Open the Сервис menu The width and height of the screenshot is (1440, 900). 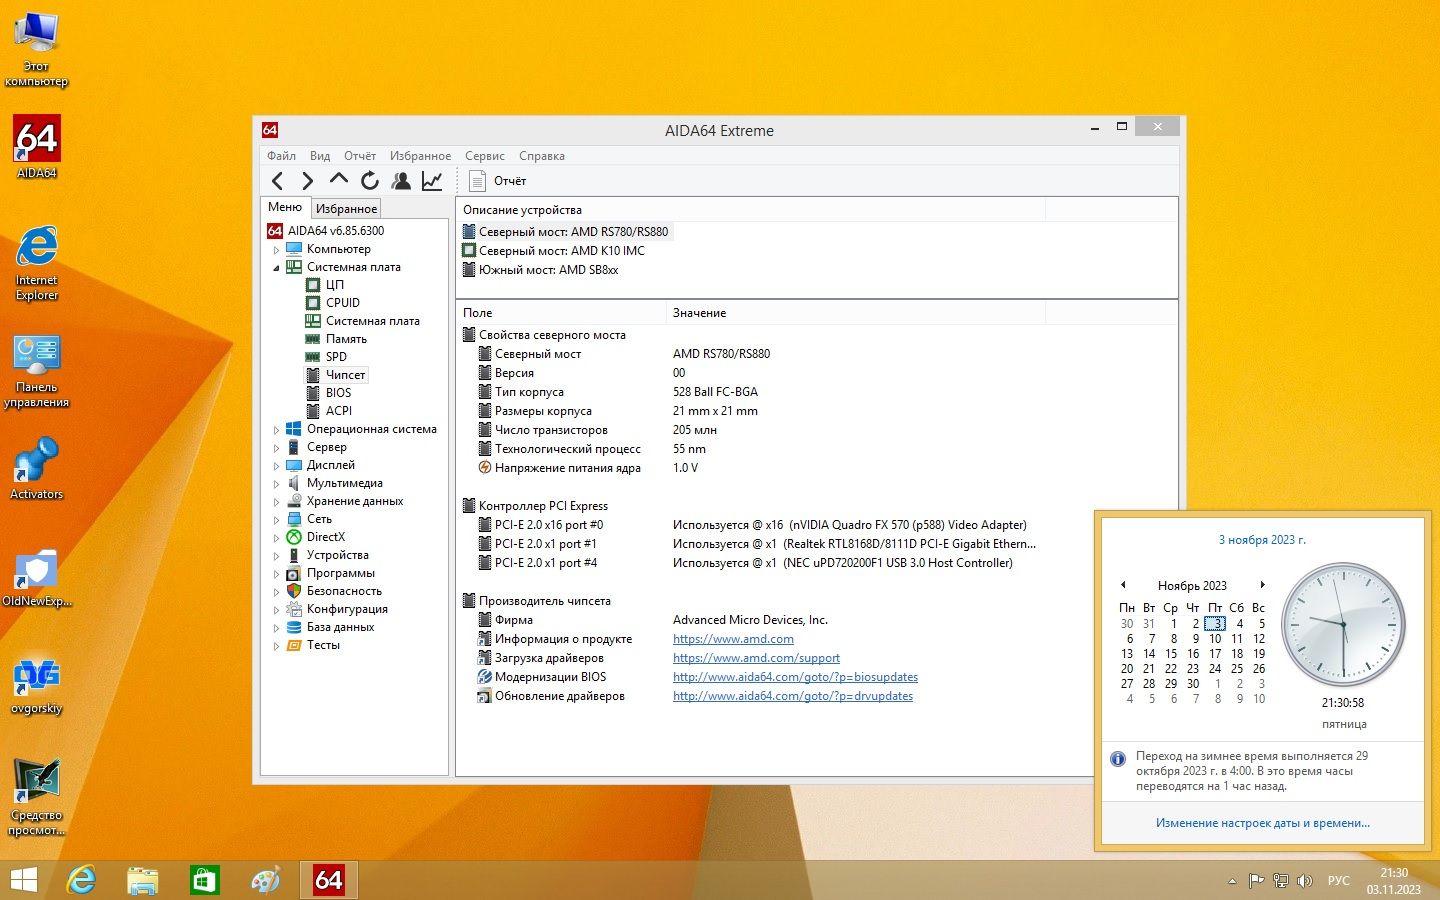point(484,156)
